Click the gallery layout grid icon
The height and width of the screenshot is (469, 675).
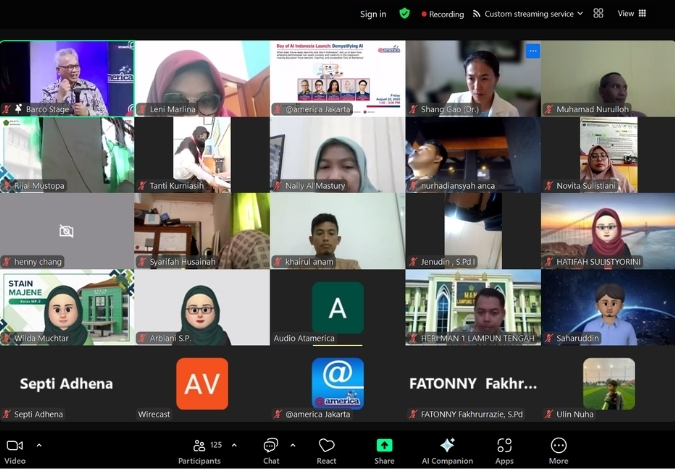[x=598, y=13]
